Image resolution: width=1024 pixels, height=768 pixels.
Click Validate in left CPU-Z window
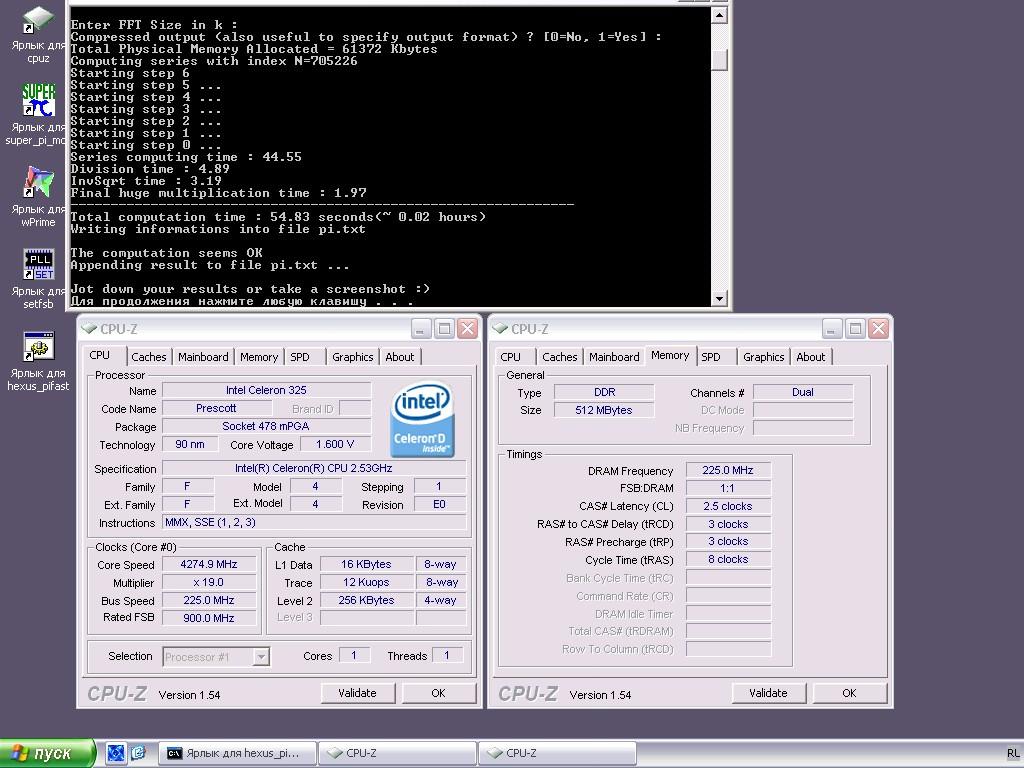tap(357, 693)
